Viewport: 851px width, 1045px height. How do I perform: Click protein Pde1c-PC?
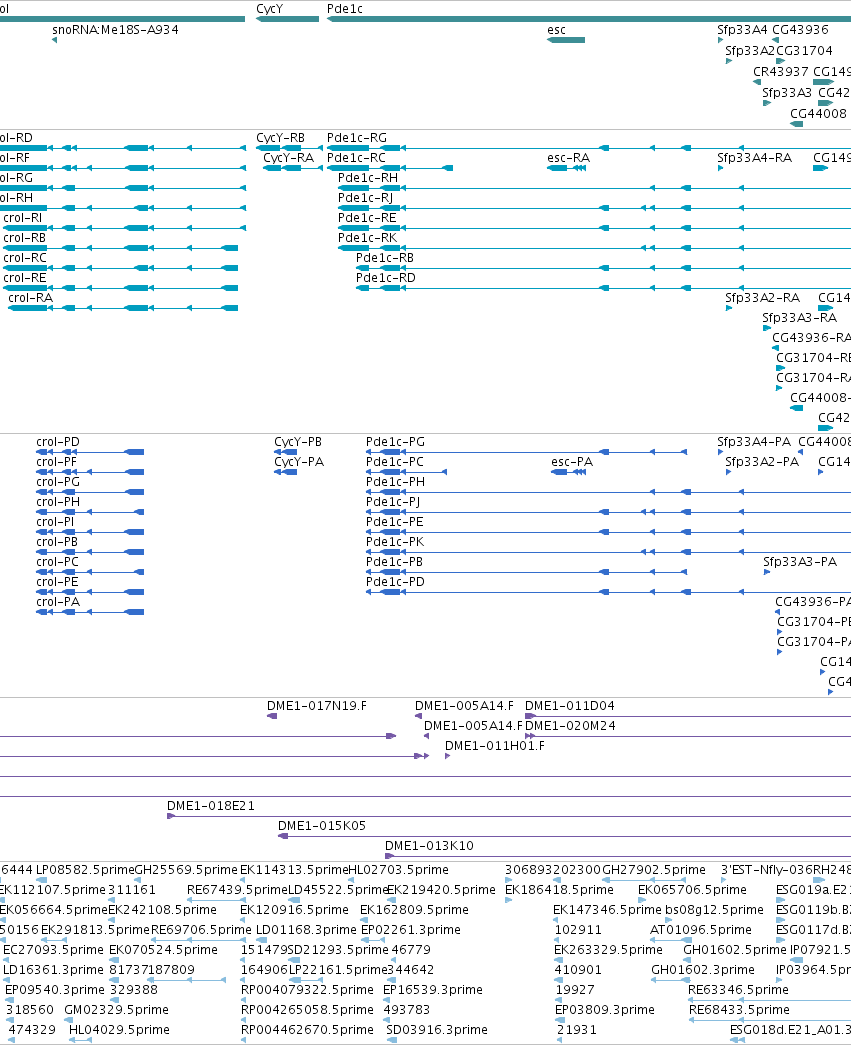[395, 462]
